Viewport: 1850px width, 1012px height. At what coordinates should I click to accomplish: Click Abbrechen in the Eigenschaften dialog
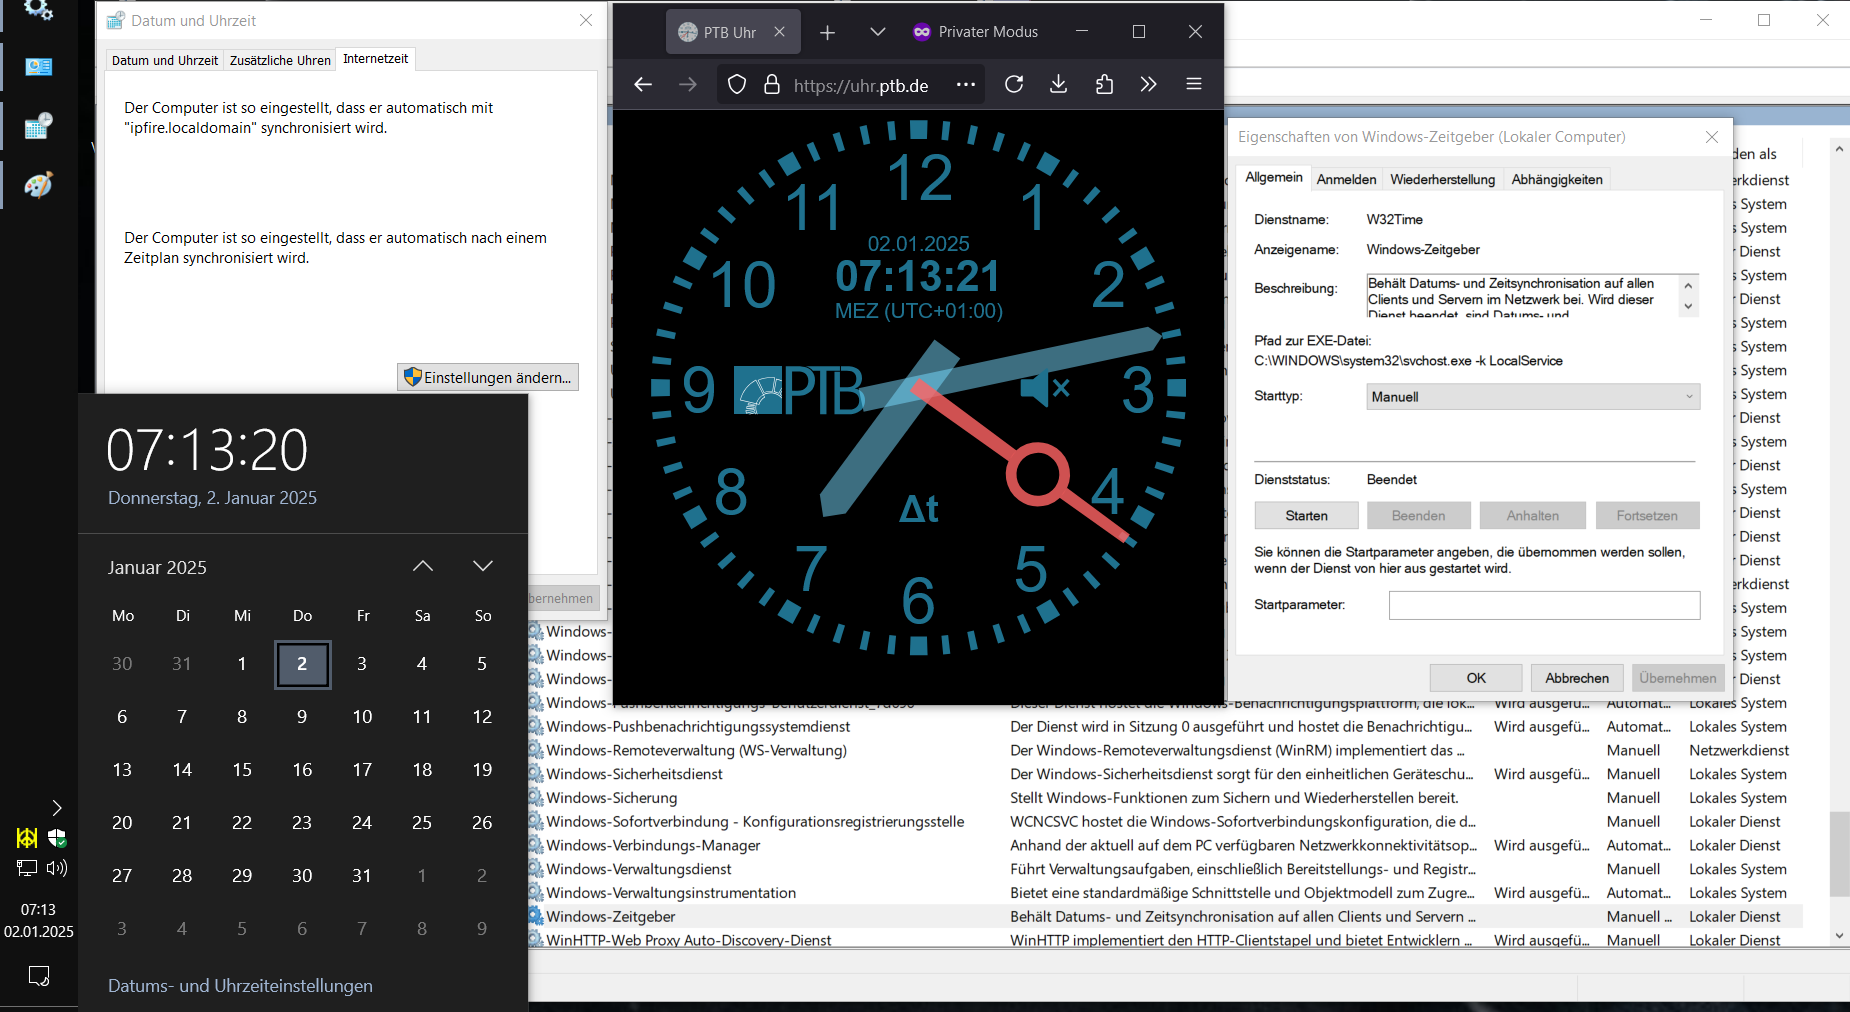[1577, 678]
